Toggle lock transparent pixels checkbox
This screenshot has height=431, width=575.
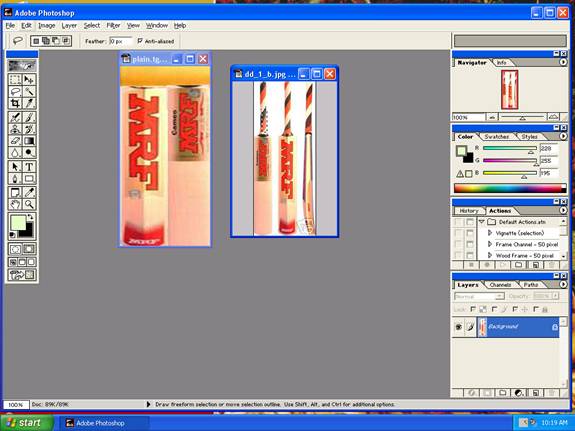473,309
